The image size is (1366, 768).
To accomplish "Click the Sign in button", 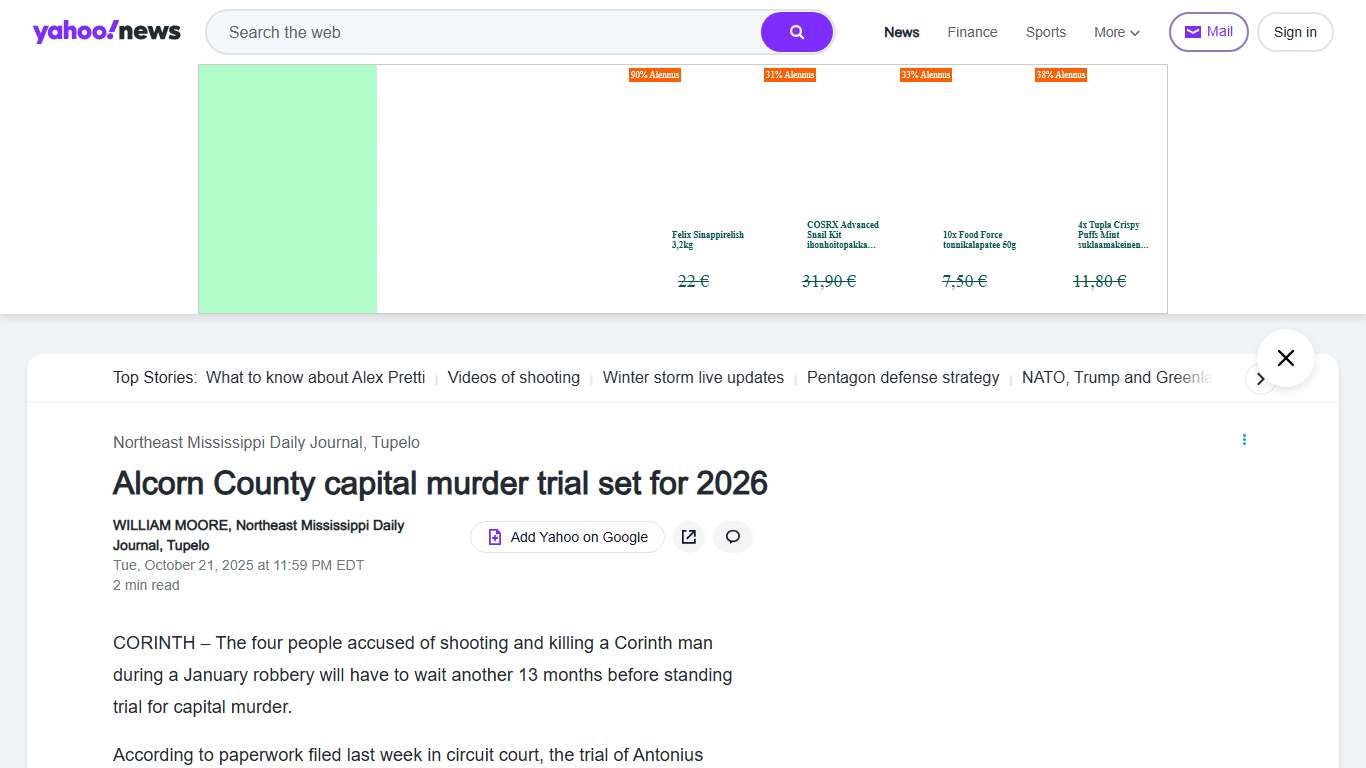I will tap(1295, 31).
